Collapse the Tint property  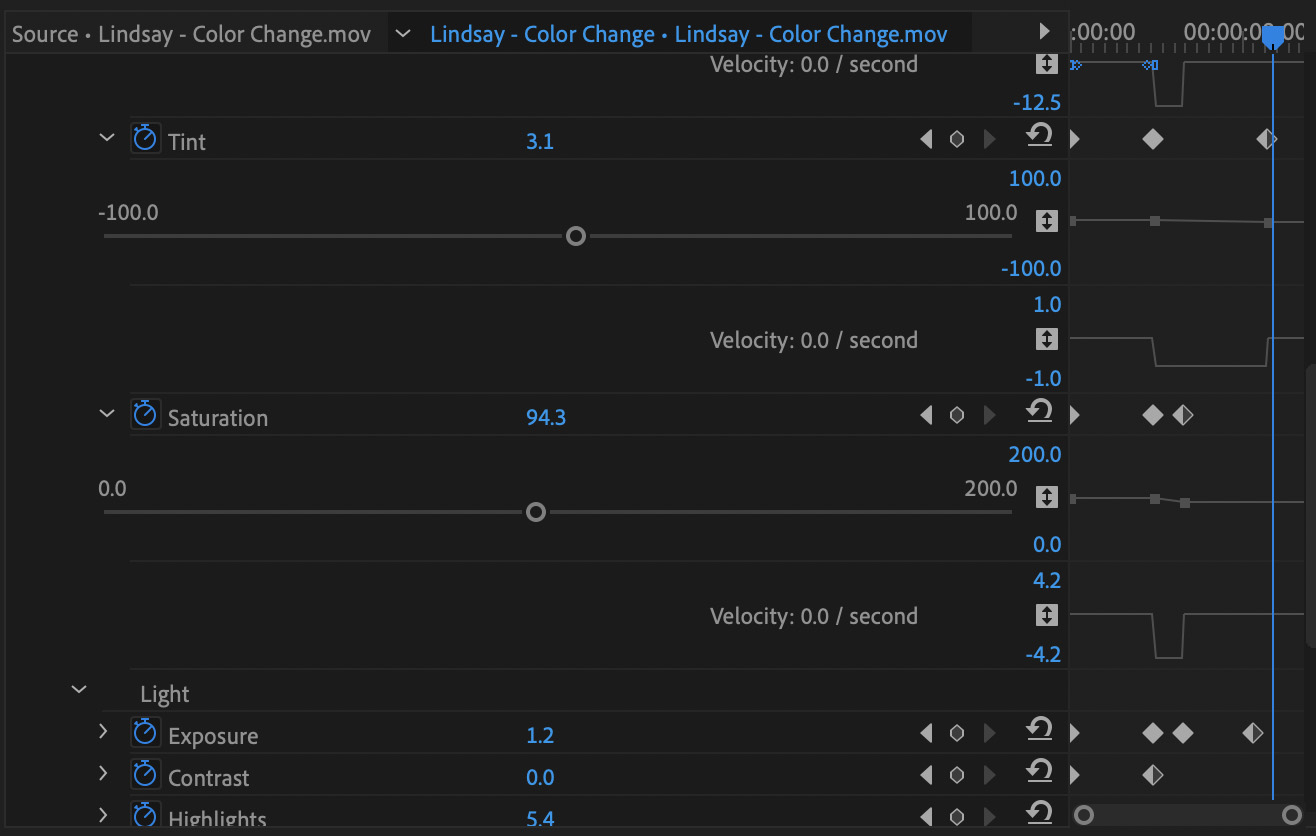coord(107,138)
